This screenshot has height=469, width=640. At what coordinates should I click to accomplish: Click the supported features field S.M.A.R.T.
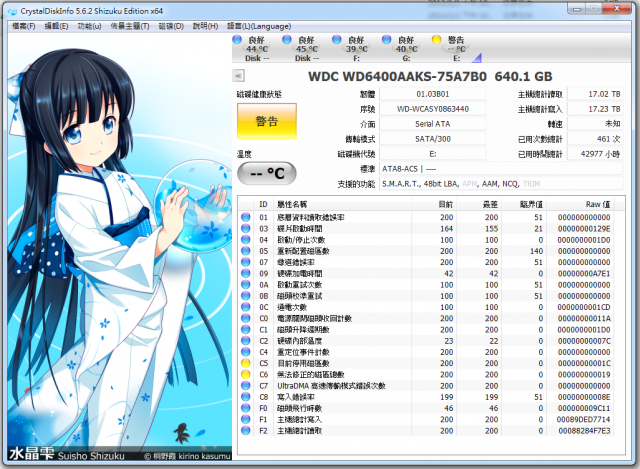coord(501,184)
